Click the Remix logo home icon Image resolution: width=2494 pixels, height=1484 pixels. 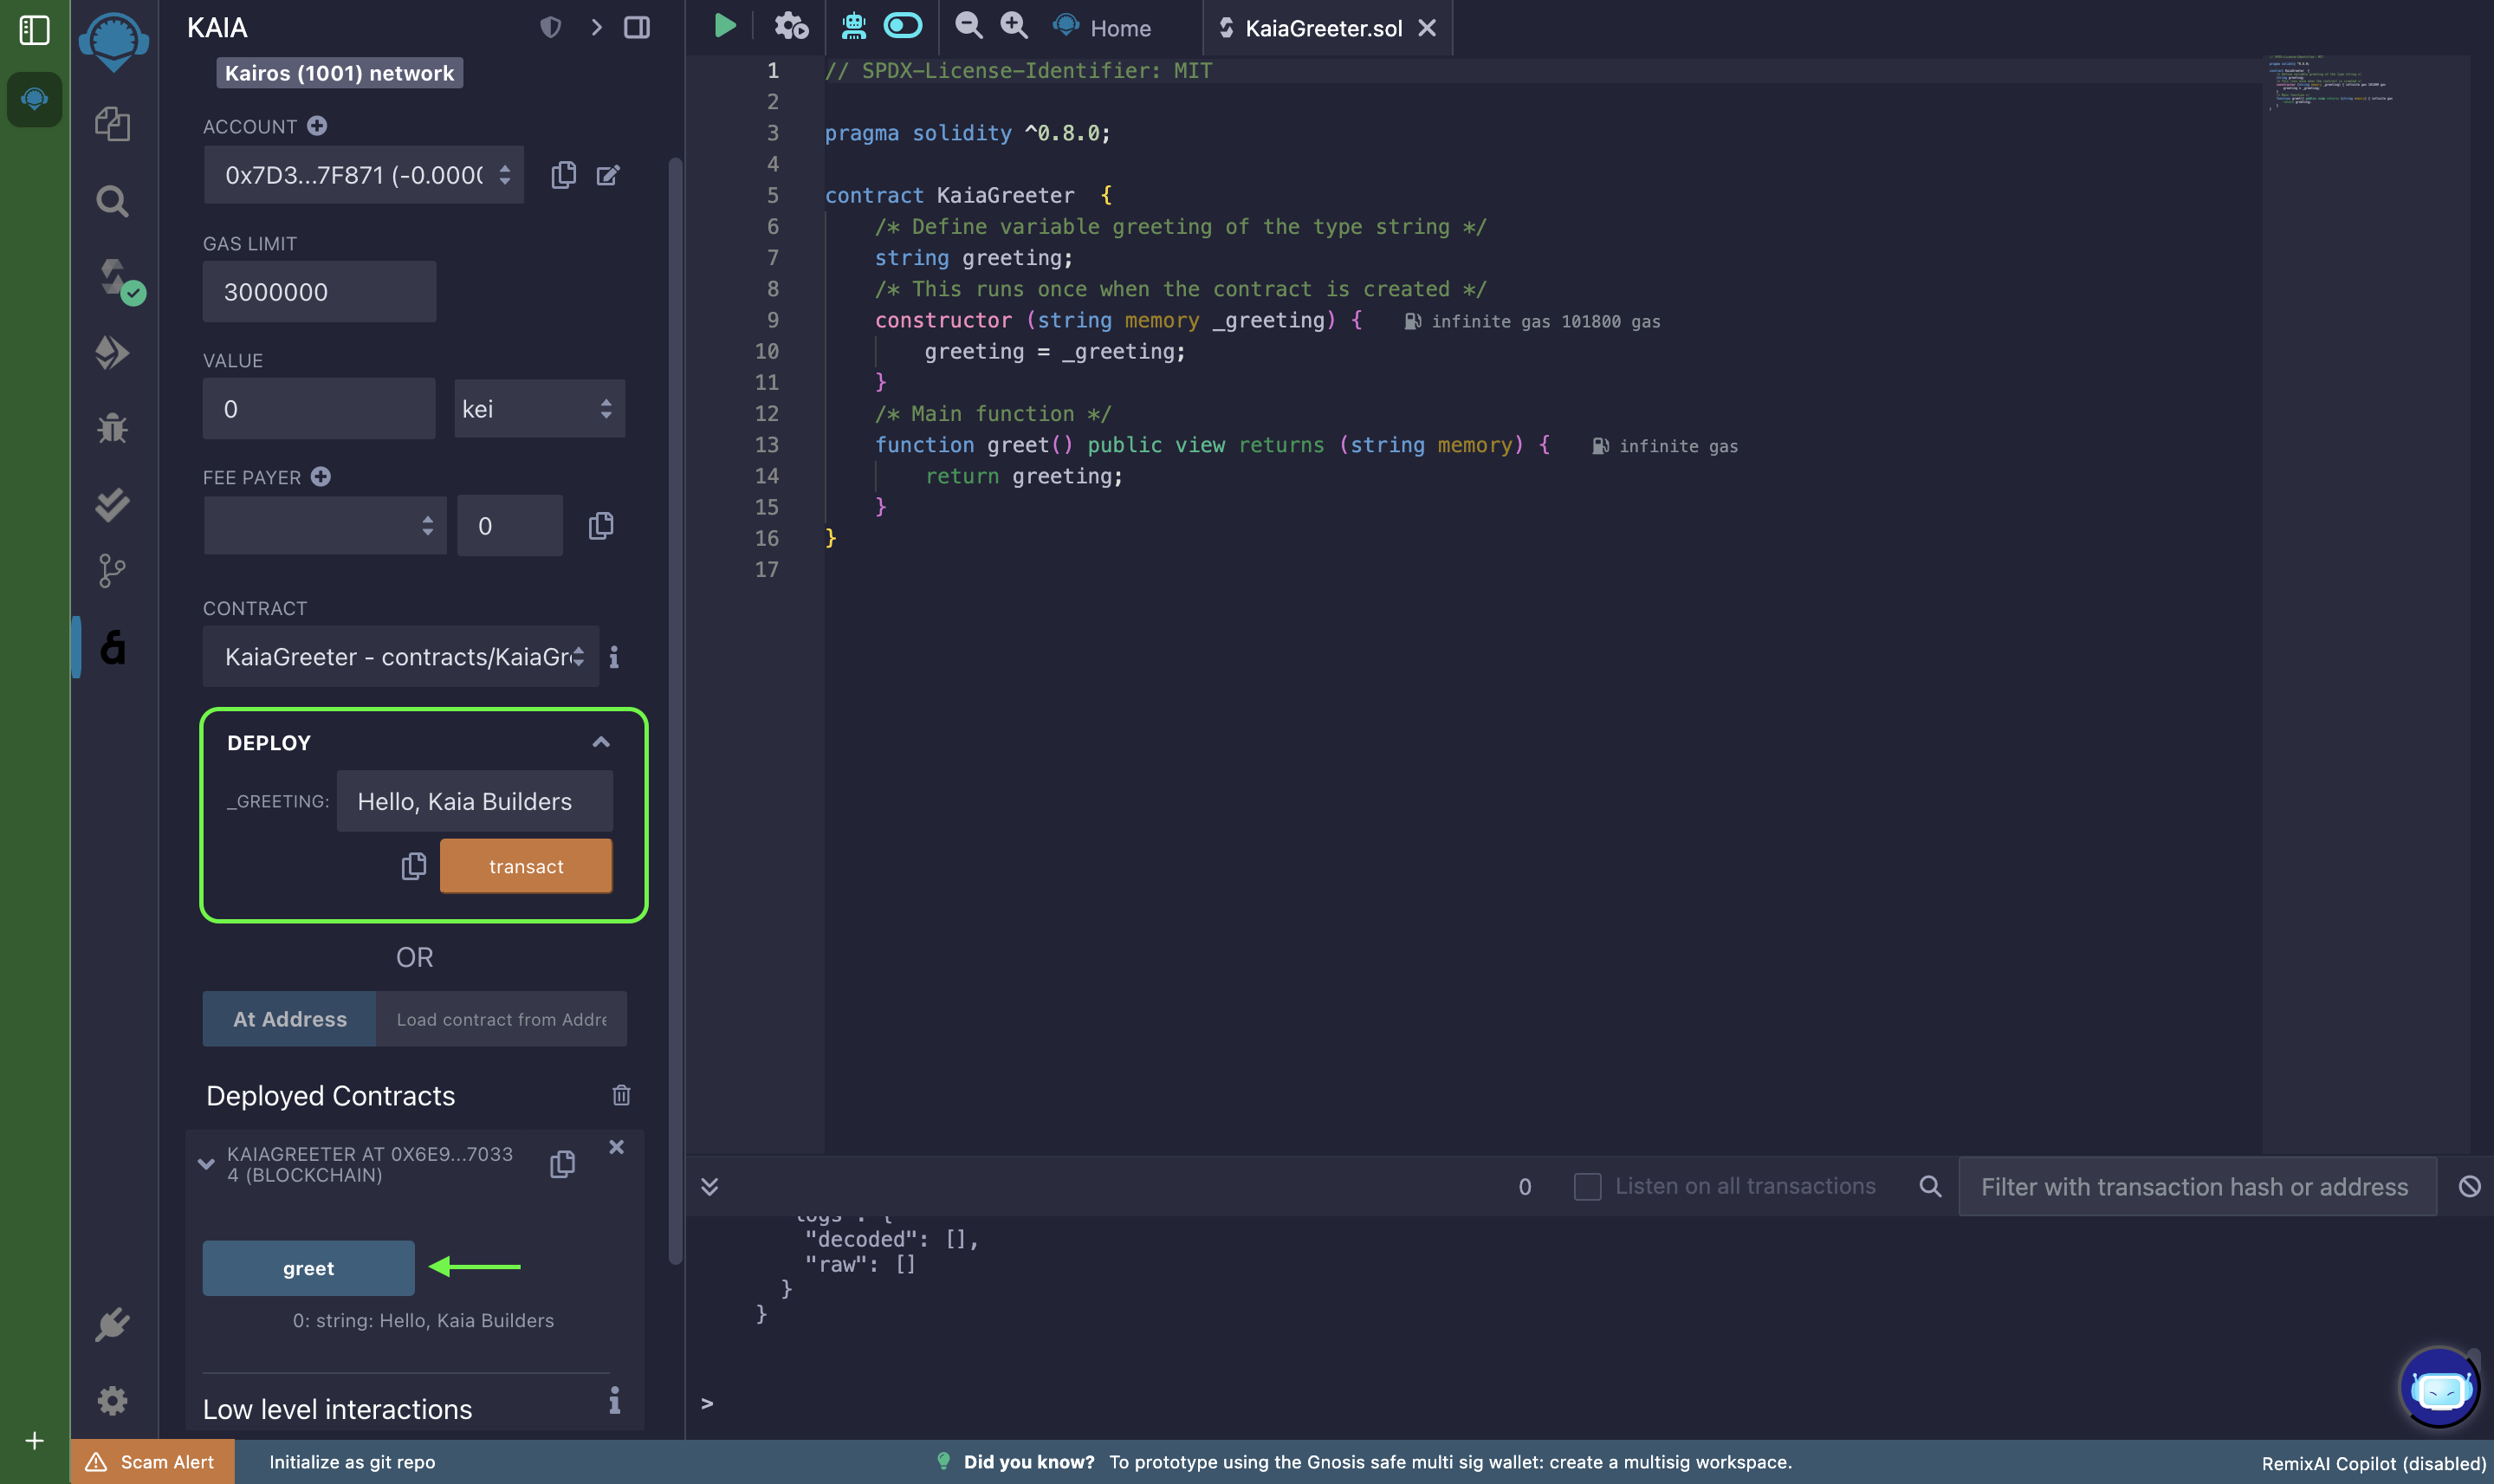[113, 41]
